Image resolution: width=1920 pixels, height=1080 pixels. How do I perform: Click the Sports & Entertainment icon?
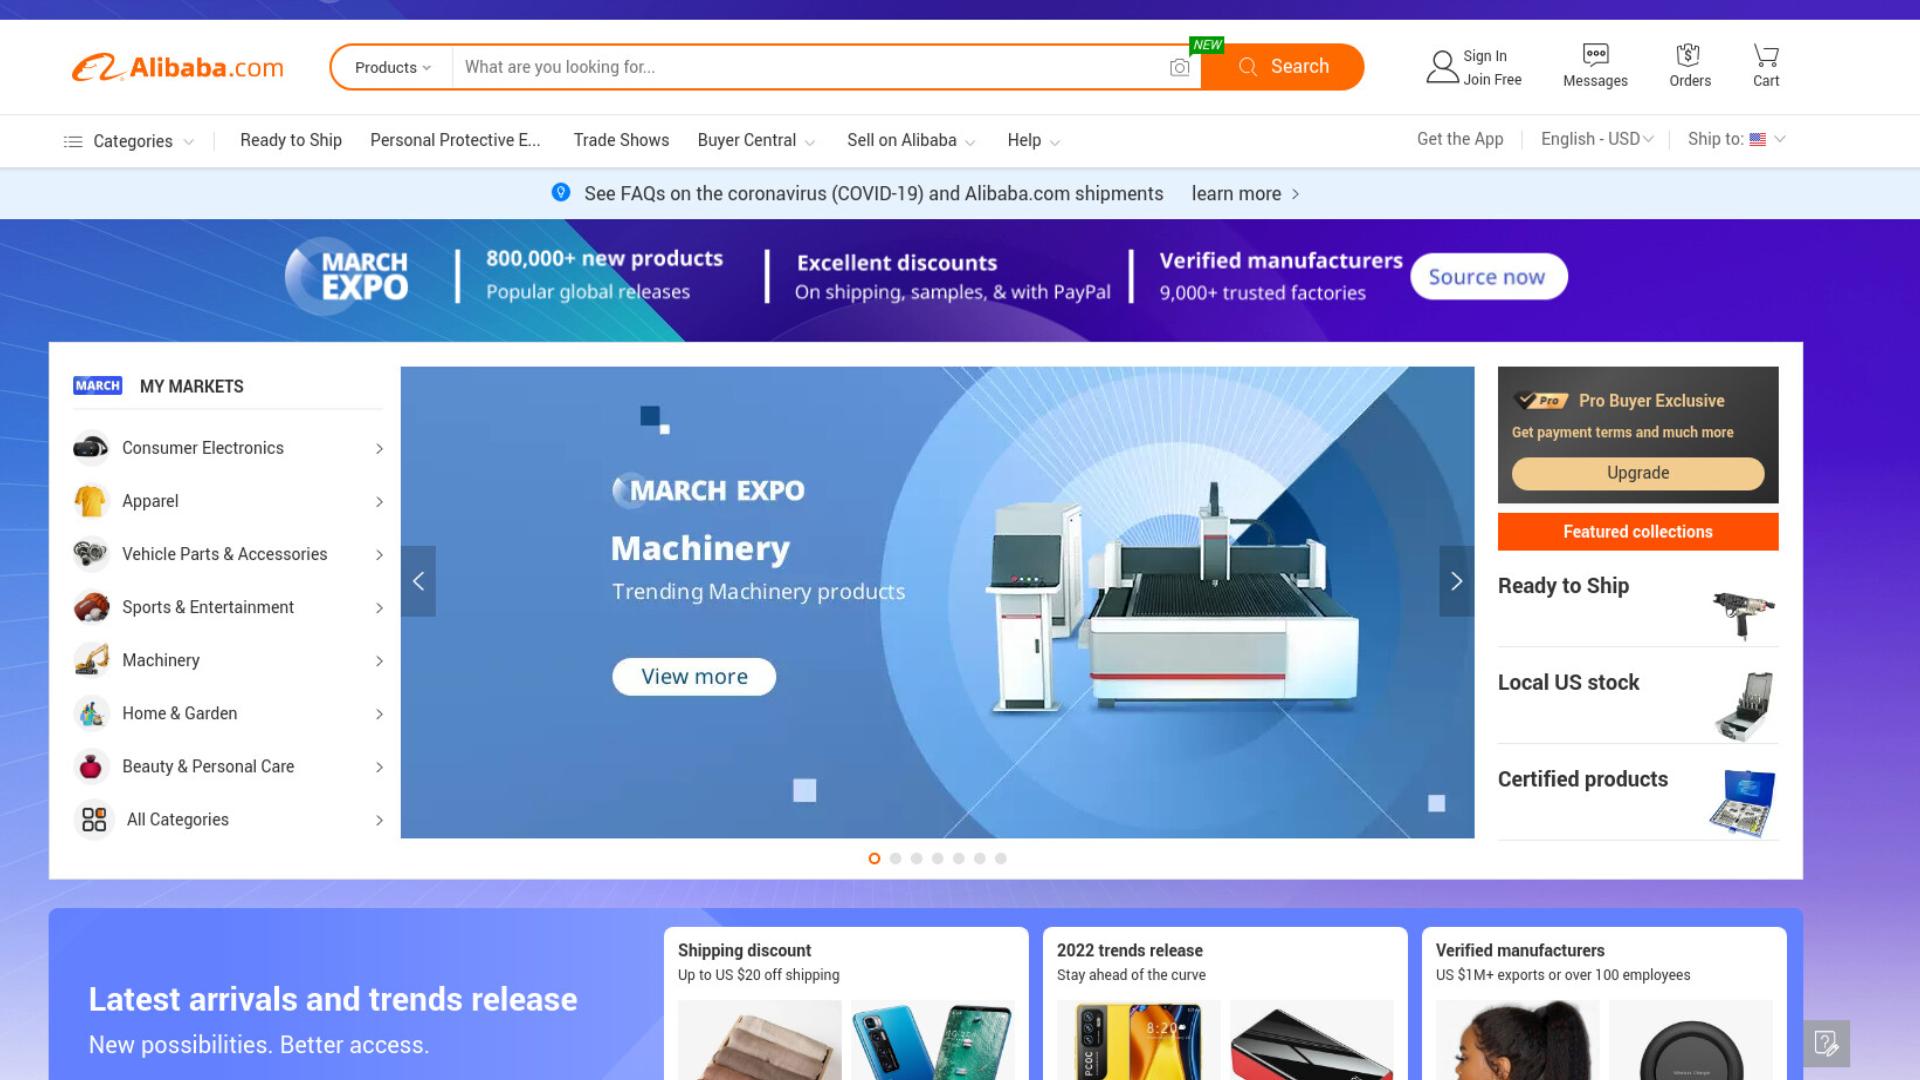click(x=91, y=607)
